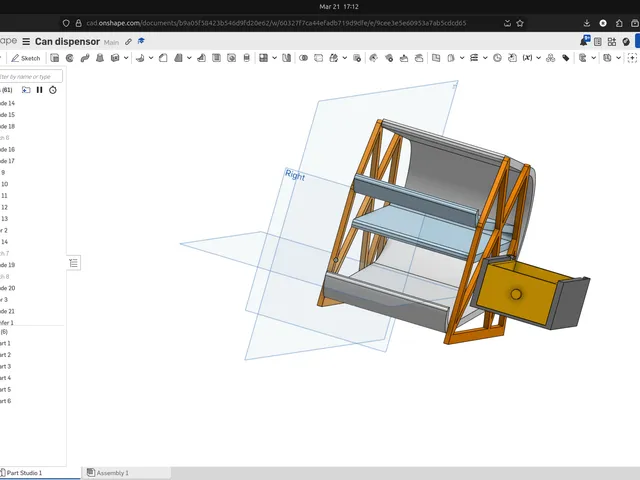Image resolution: width=640 pixels, height=480 pixels.
Task: Select the Hole tool
Action: click(231, 58)
